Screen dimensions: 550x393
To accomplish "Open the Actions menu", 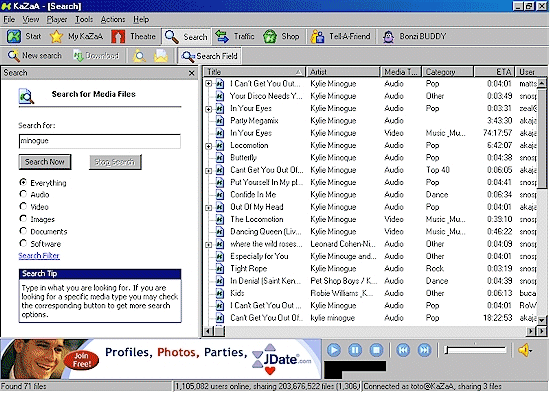I will [x=113, y=19].
